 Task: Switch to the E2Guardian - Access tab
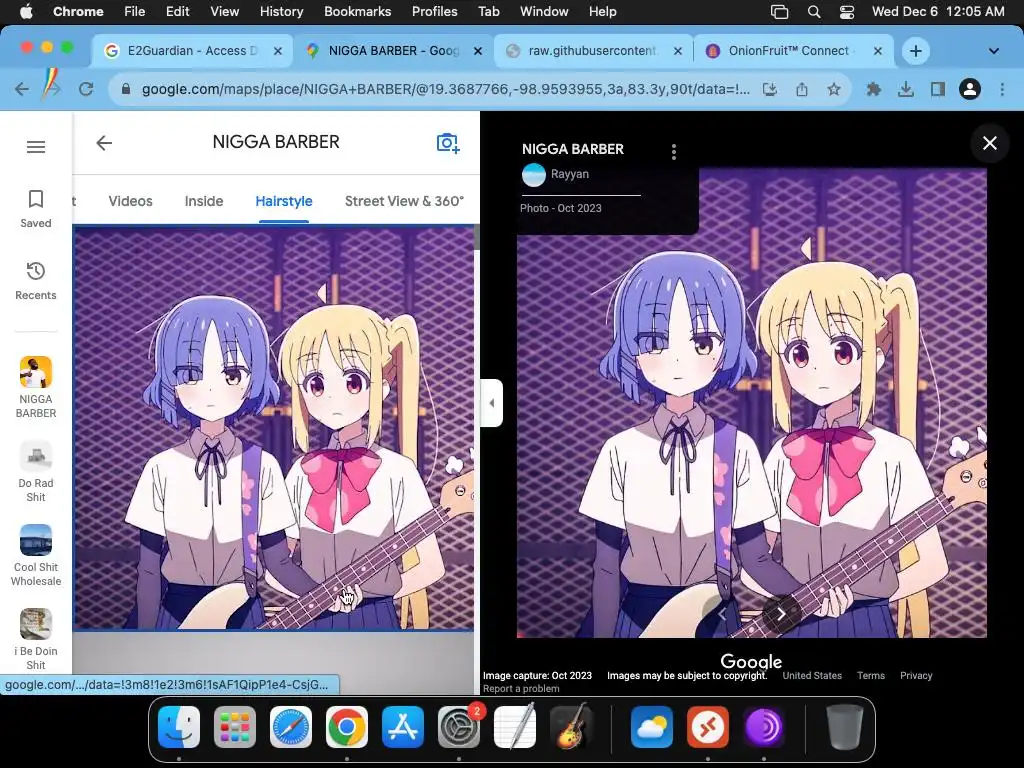[193, 51]
